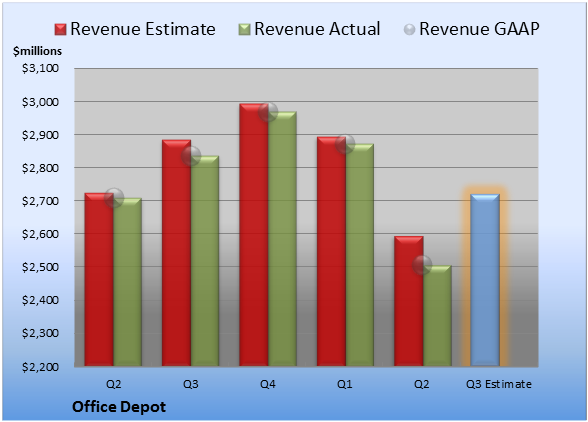Click the green Revenue Actual legend swatch

coord(244,29)
